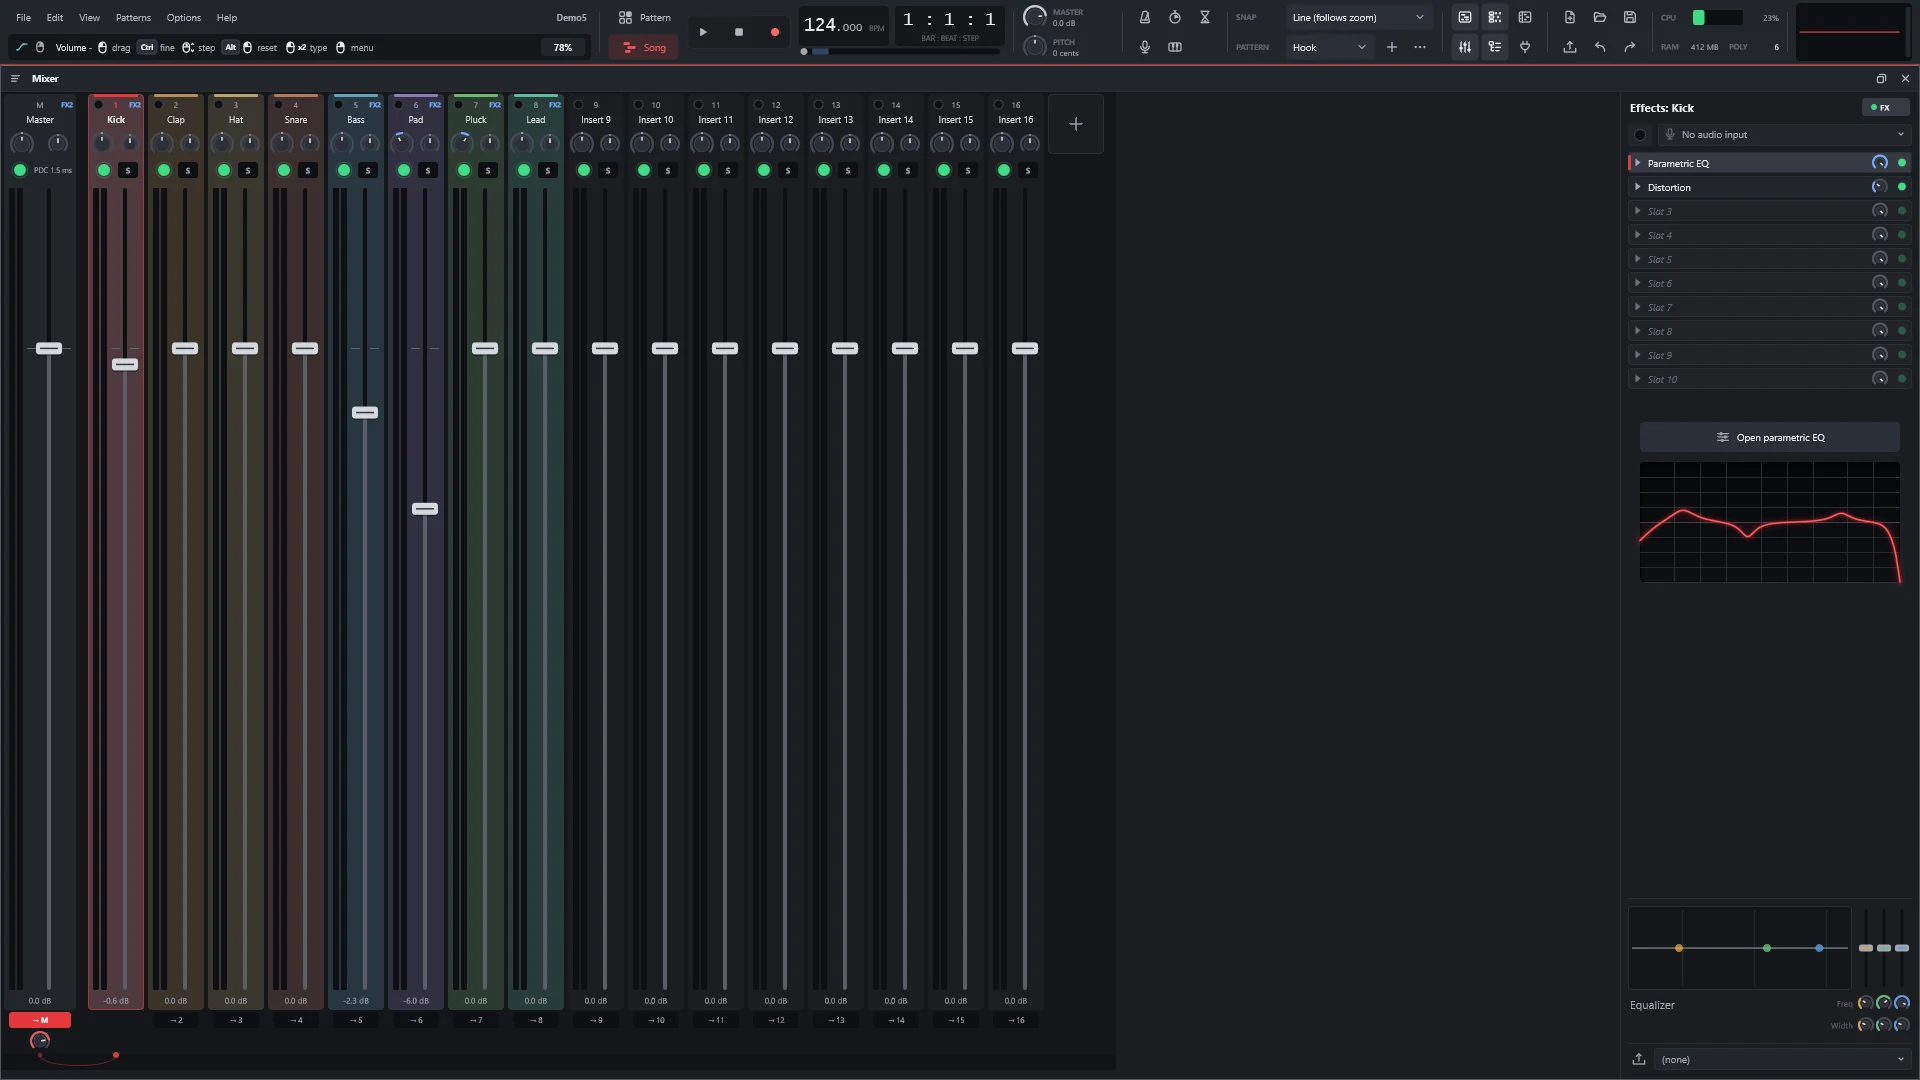Redo the last action
The height and width of the screenshot is (1080, 1920).
pyautogui.click(x=1630, y=47)
